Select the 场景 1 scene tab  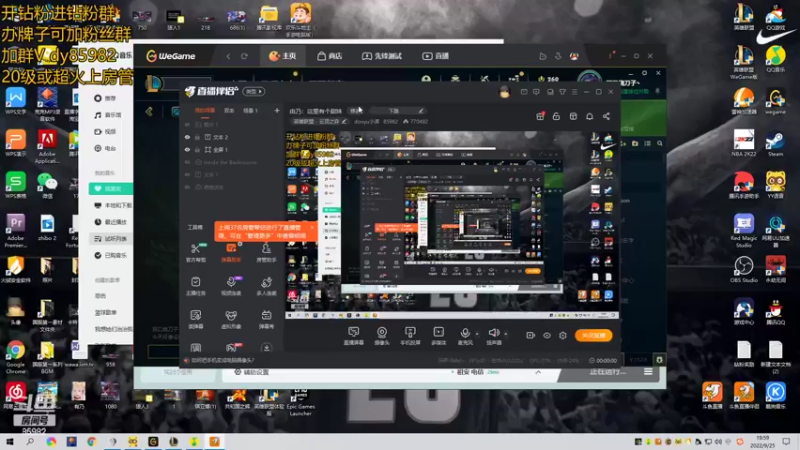coord(250,110)
